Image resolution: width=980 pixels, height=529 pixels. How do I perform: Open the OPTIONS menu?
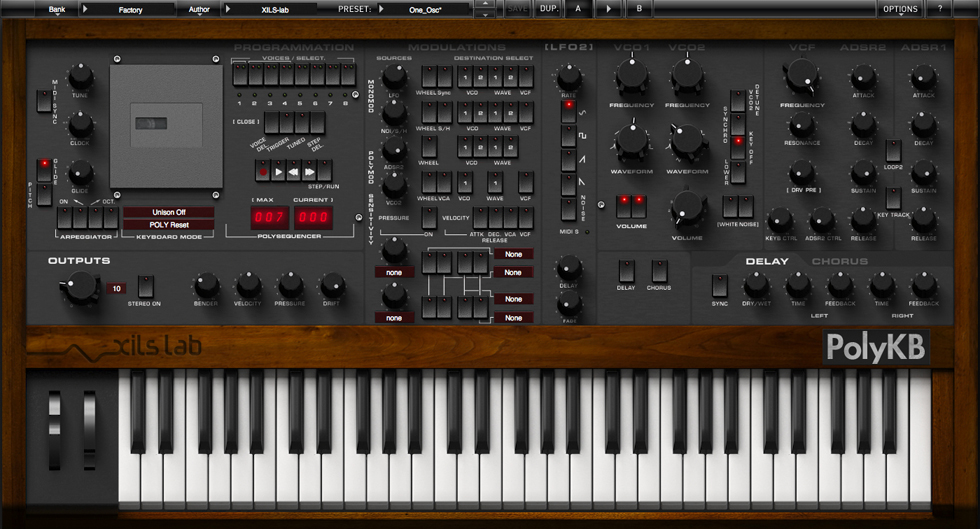point(900,9)
